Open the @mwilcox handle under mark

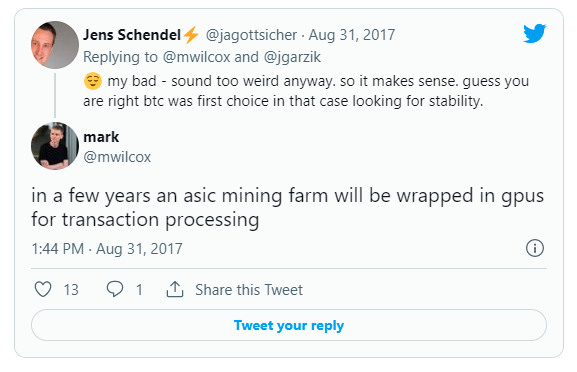coord(117,157)
